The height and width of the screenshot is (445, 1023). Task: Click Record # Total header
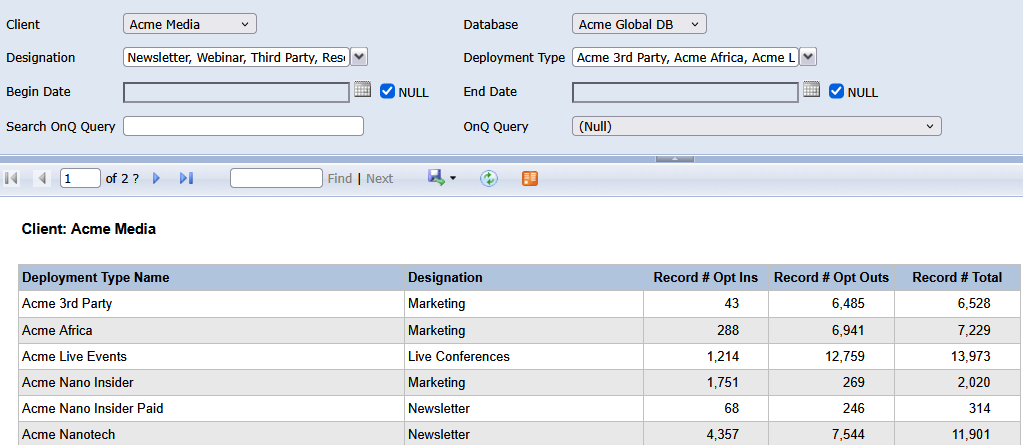(957, 277)
